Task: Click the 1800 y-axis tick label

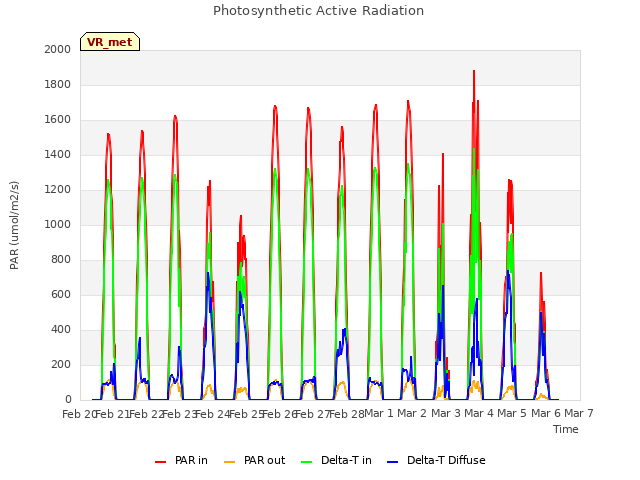Action: [x=58, y=84]
